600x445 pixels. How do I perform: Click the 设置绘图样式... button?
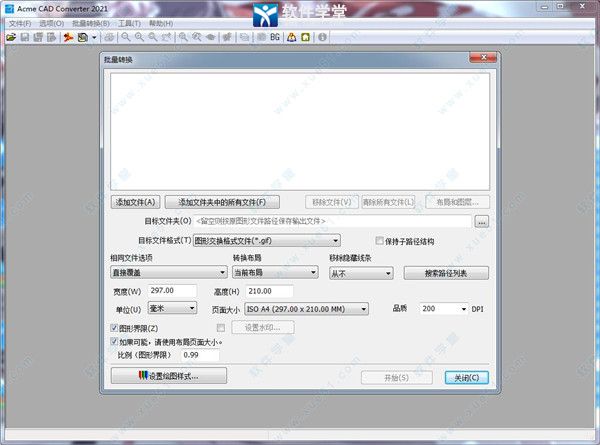[169, 376]
